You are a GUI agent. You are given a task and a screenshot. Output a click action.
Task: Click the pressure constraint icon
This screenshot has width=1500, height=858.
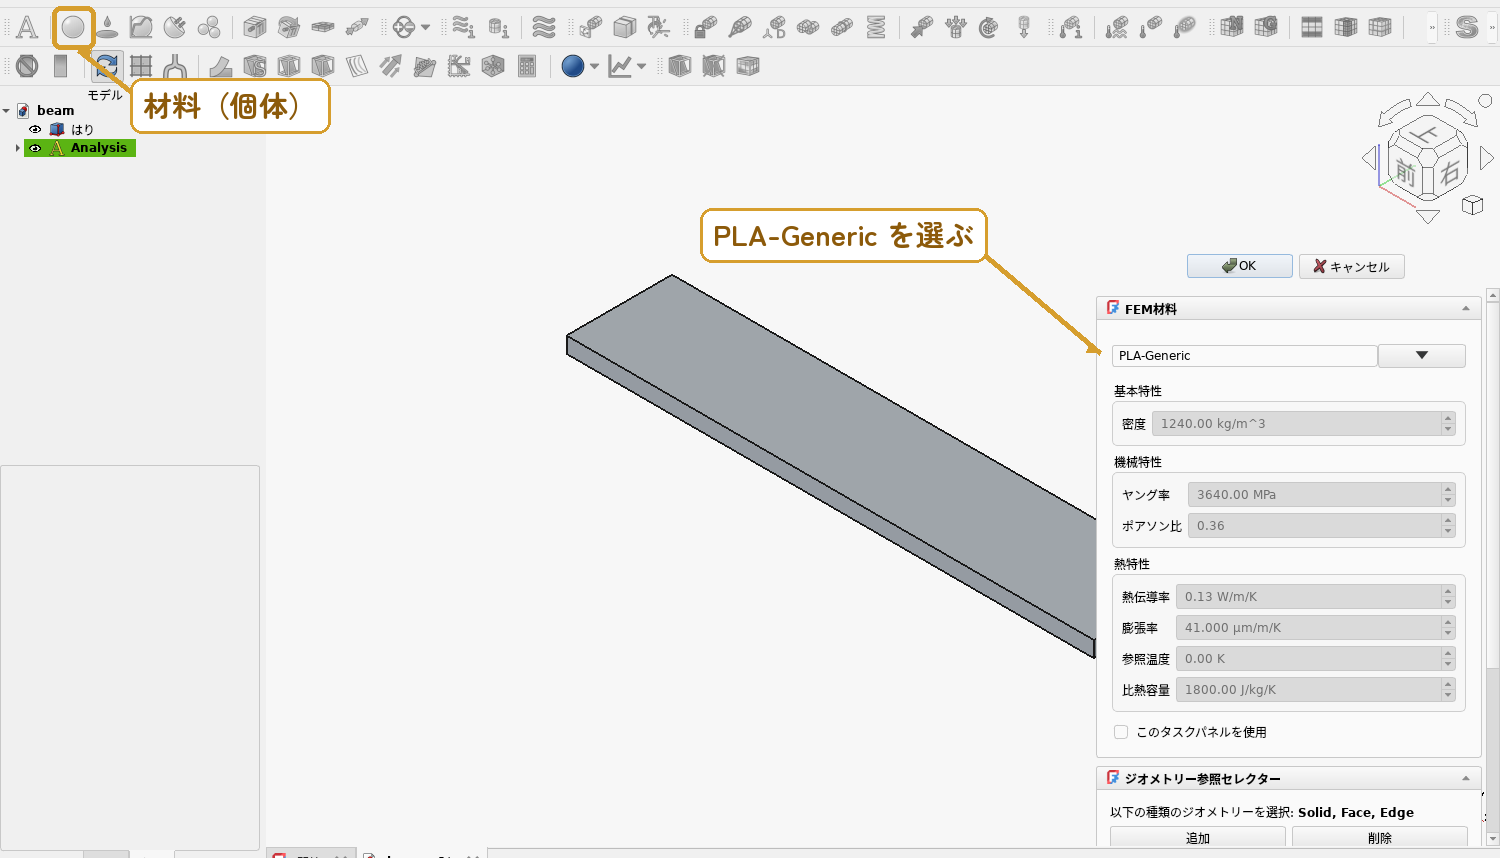955,27
